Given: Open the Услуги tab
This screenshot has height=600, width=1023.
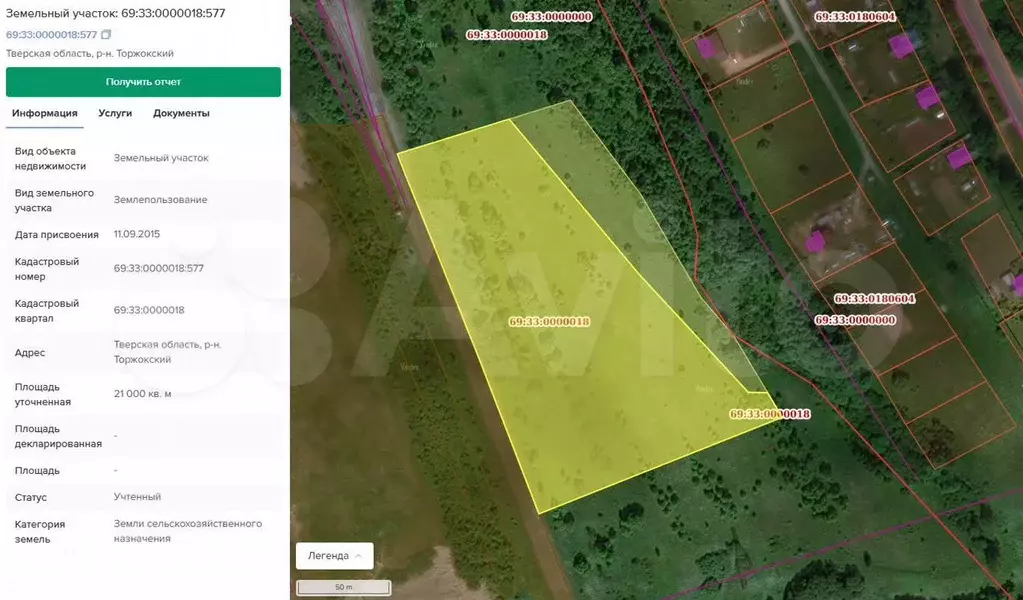Looking at the screenshot, I should 115,113.
